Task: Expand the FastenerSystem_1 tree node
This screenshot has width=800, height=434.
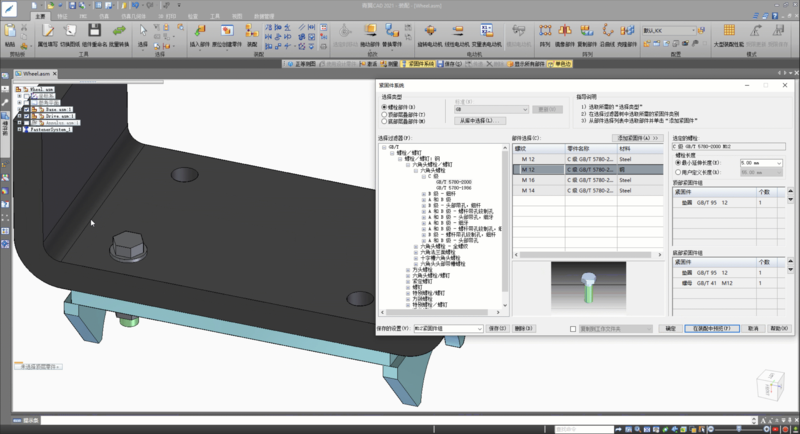Action: [20, 129]
